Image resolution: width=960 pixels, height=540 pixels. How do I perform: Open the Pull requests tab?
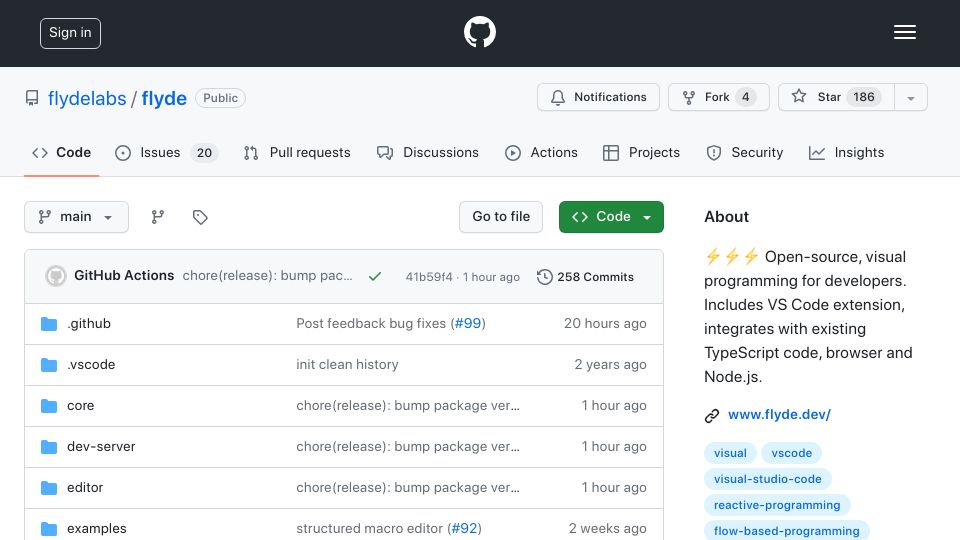[x=297, y=152]
